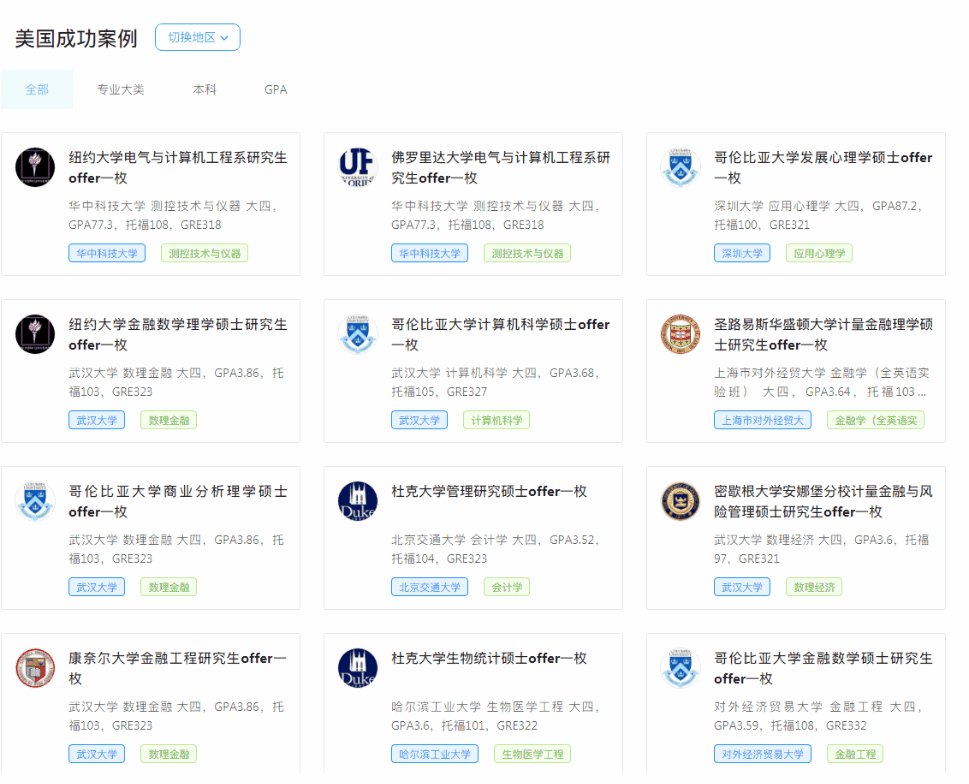Click the Washington University in St. Louis crest
This screenshot has height=784, width=969.
click(681, 334)
